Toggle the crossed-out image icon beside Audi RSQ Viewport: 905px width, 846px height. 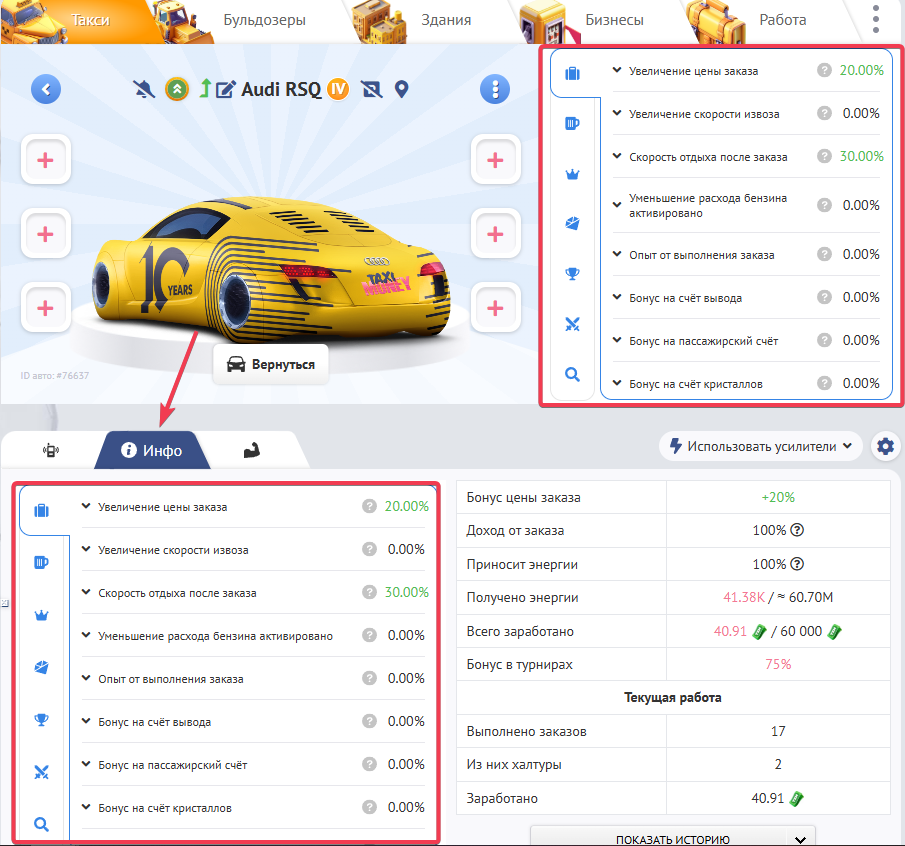(x=372, y=90)
